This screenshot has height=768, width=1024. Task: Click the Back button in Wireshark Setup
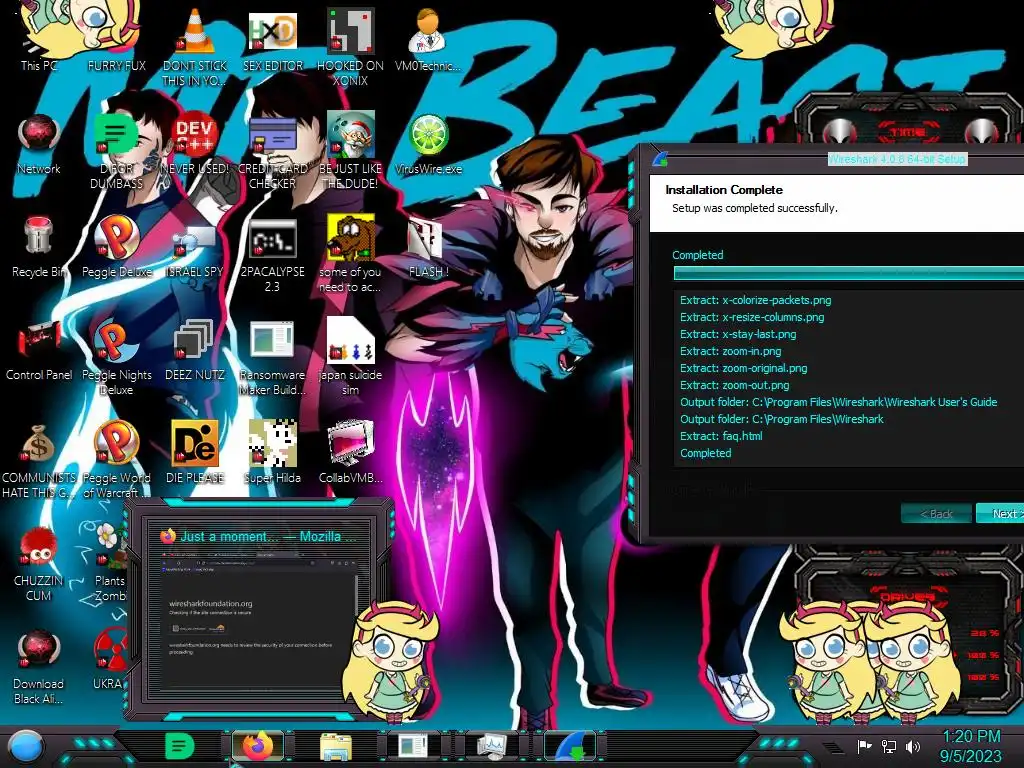pos(936,513)
